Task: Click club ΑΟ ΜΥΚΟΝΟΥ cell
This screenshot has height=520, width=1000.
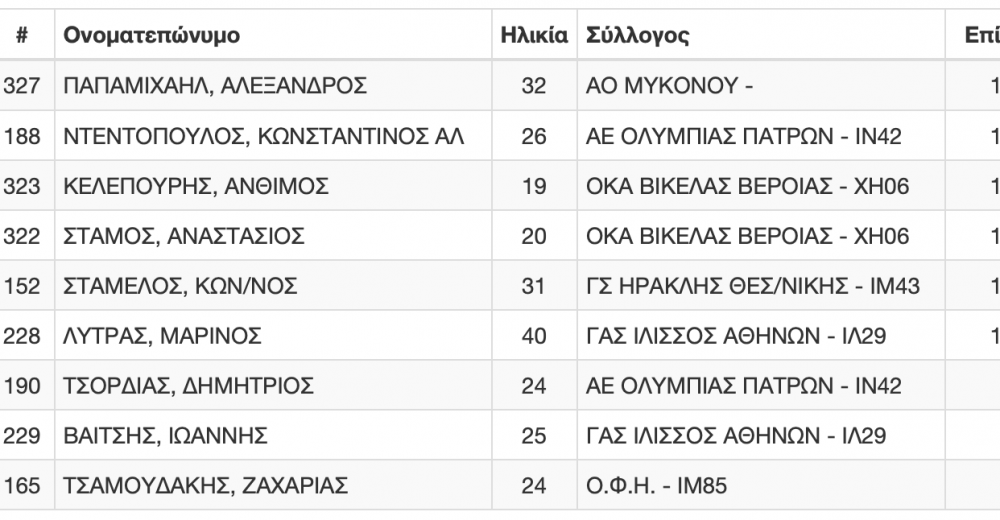Action: click(670, 85)
